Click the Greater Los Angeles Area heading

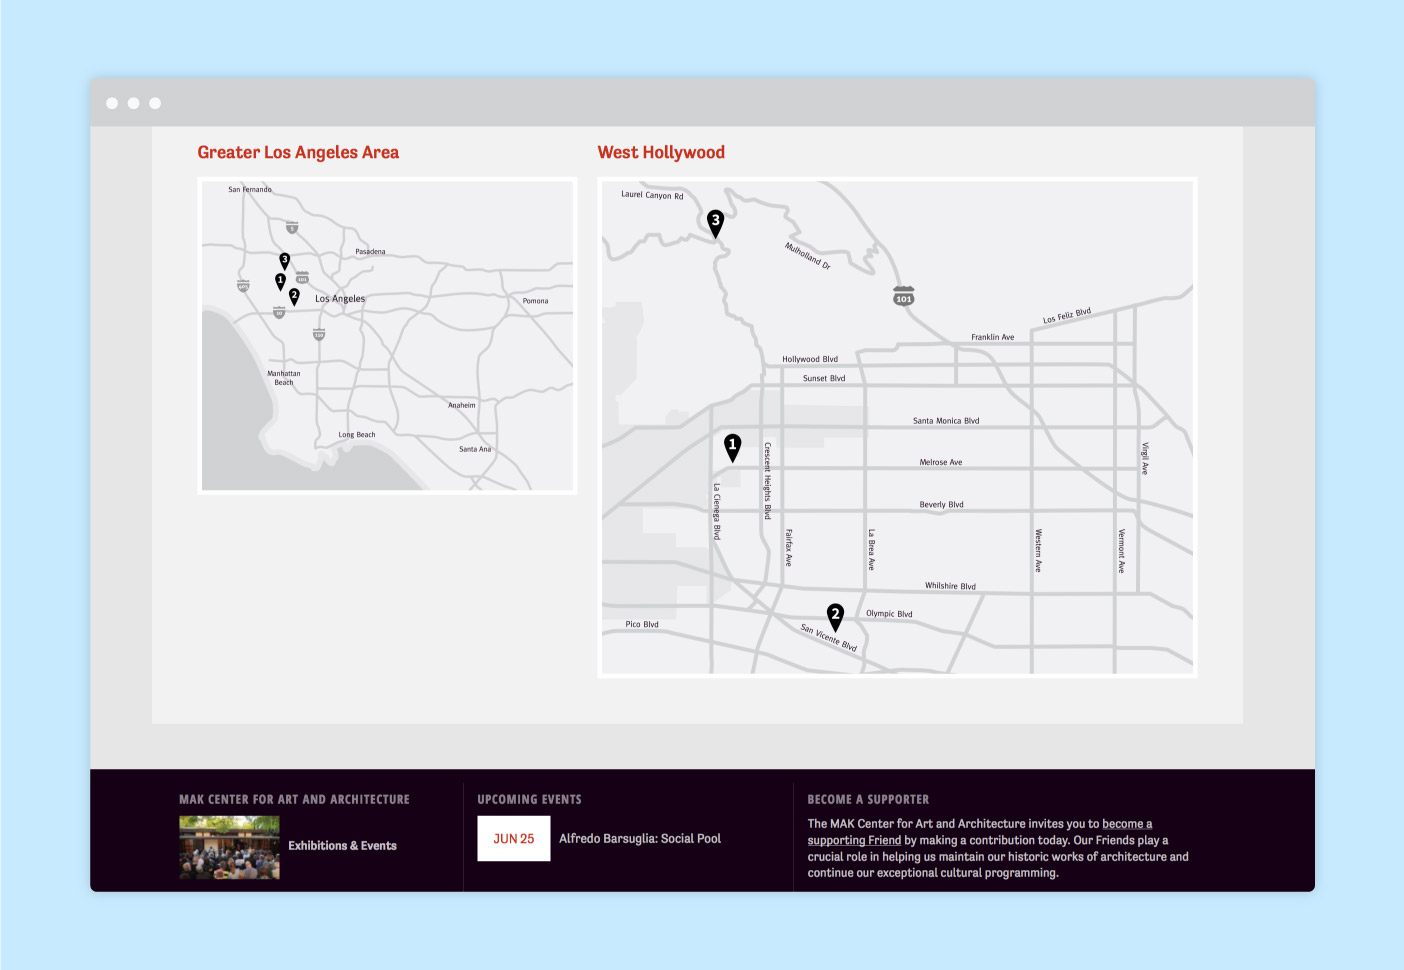[x=298, y=152]
